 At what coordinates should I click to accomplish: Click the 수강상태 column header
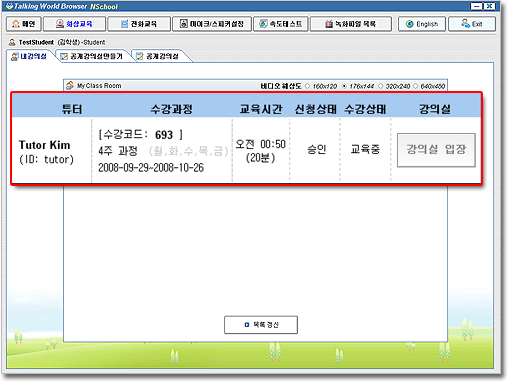pyautogui.click(x=365, y=109)
